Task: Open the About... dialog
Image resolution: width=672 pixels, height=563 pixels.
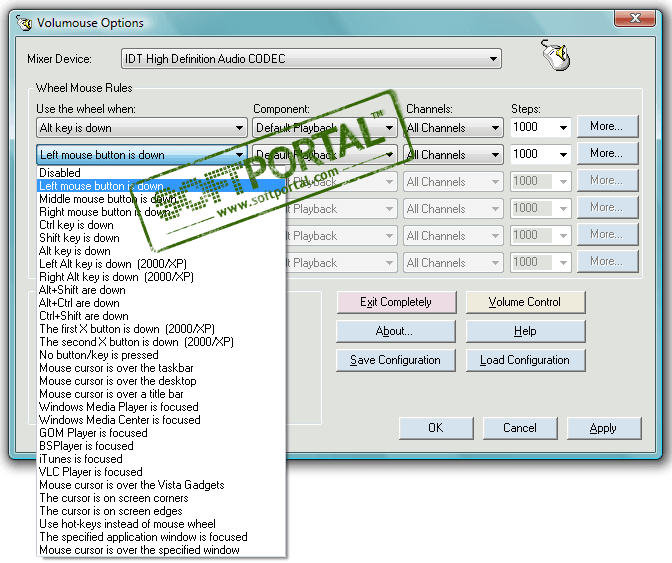Action: [396, 331]
